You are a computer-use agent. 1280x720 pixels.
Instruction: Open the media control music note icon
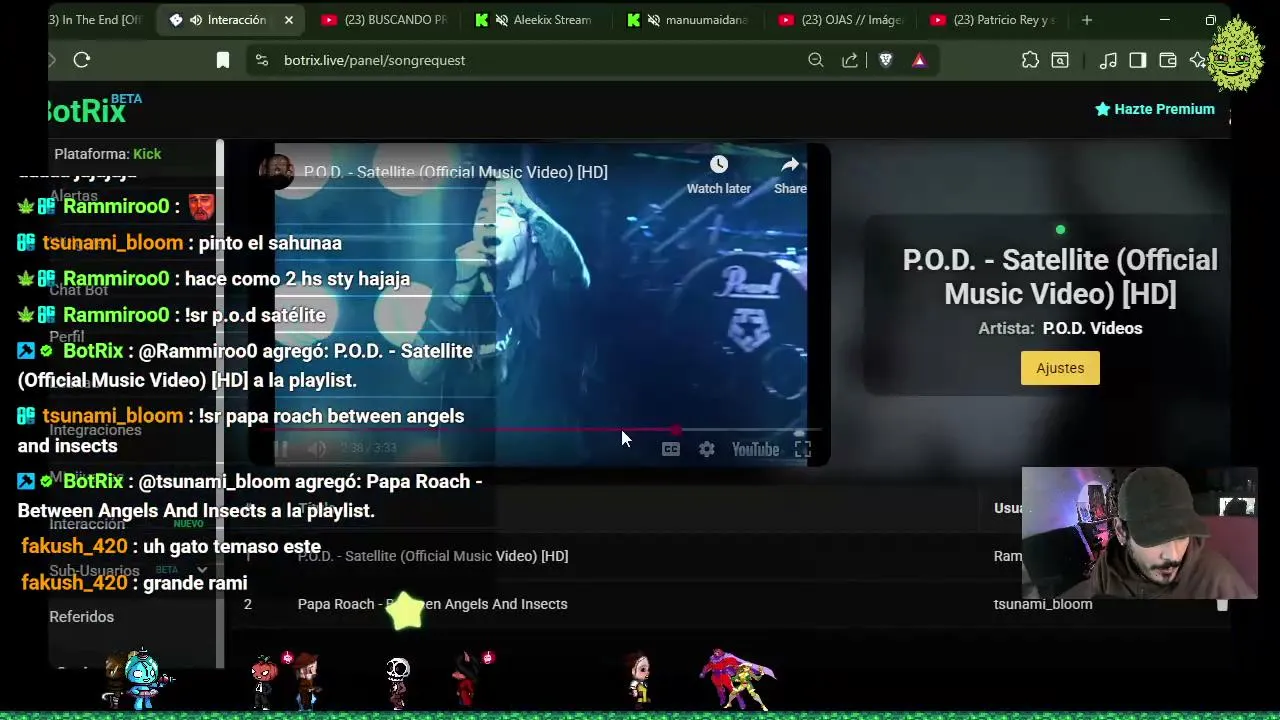(1108, 60)
